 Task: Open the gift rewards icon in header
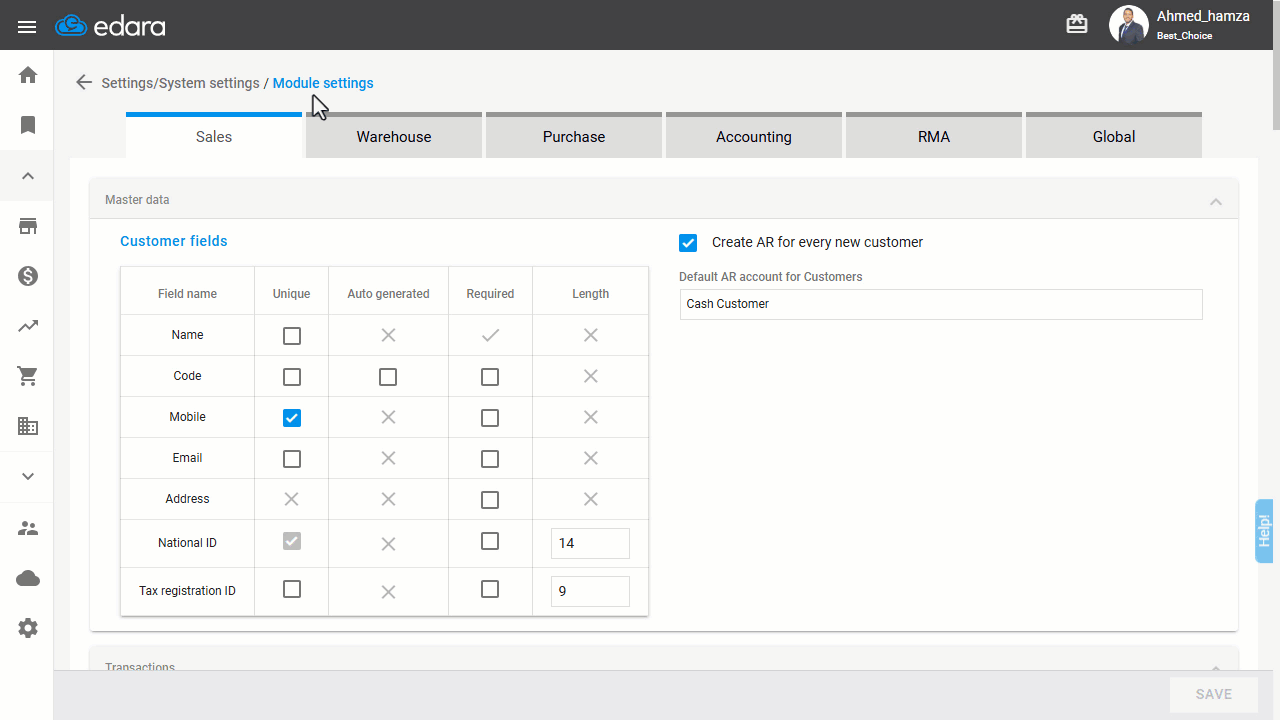pos(1077,24)
